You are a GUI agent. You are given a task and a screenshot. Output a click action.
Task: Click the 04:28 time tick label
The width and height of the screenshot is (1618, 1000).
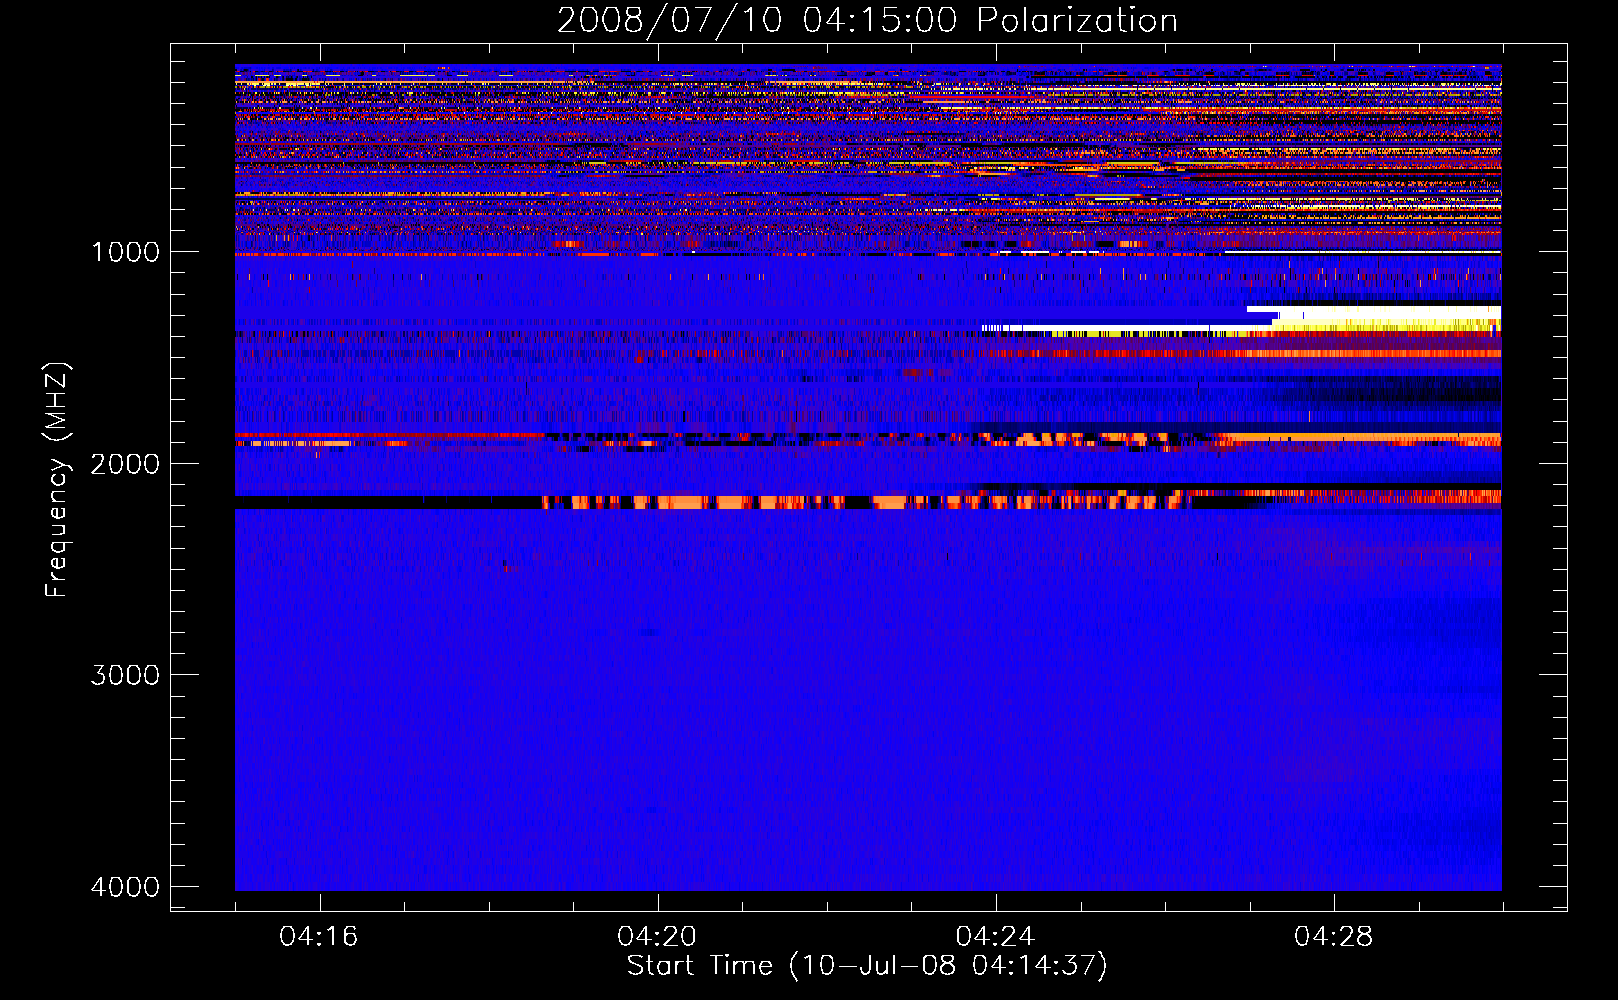click(x=1334, y=937)
